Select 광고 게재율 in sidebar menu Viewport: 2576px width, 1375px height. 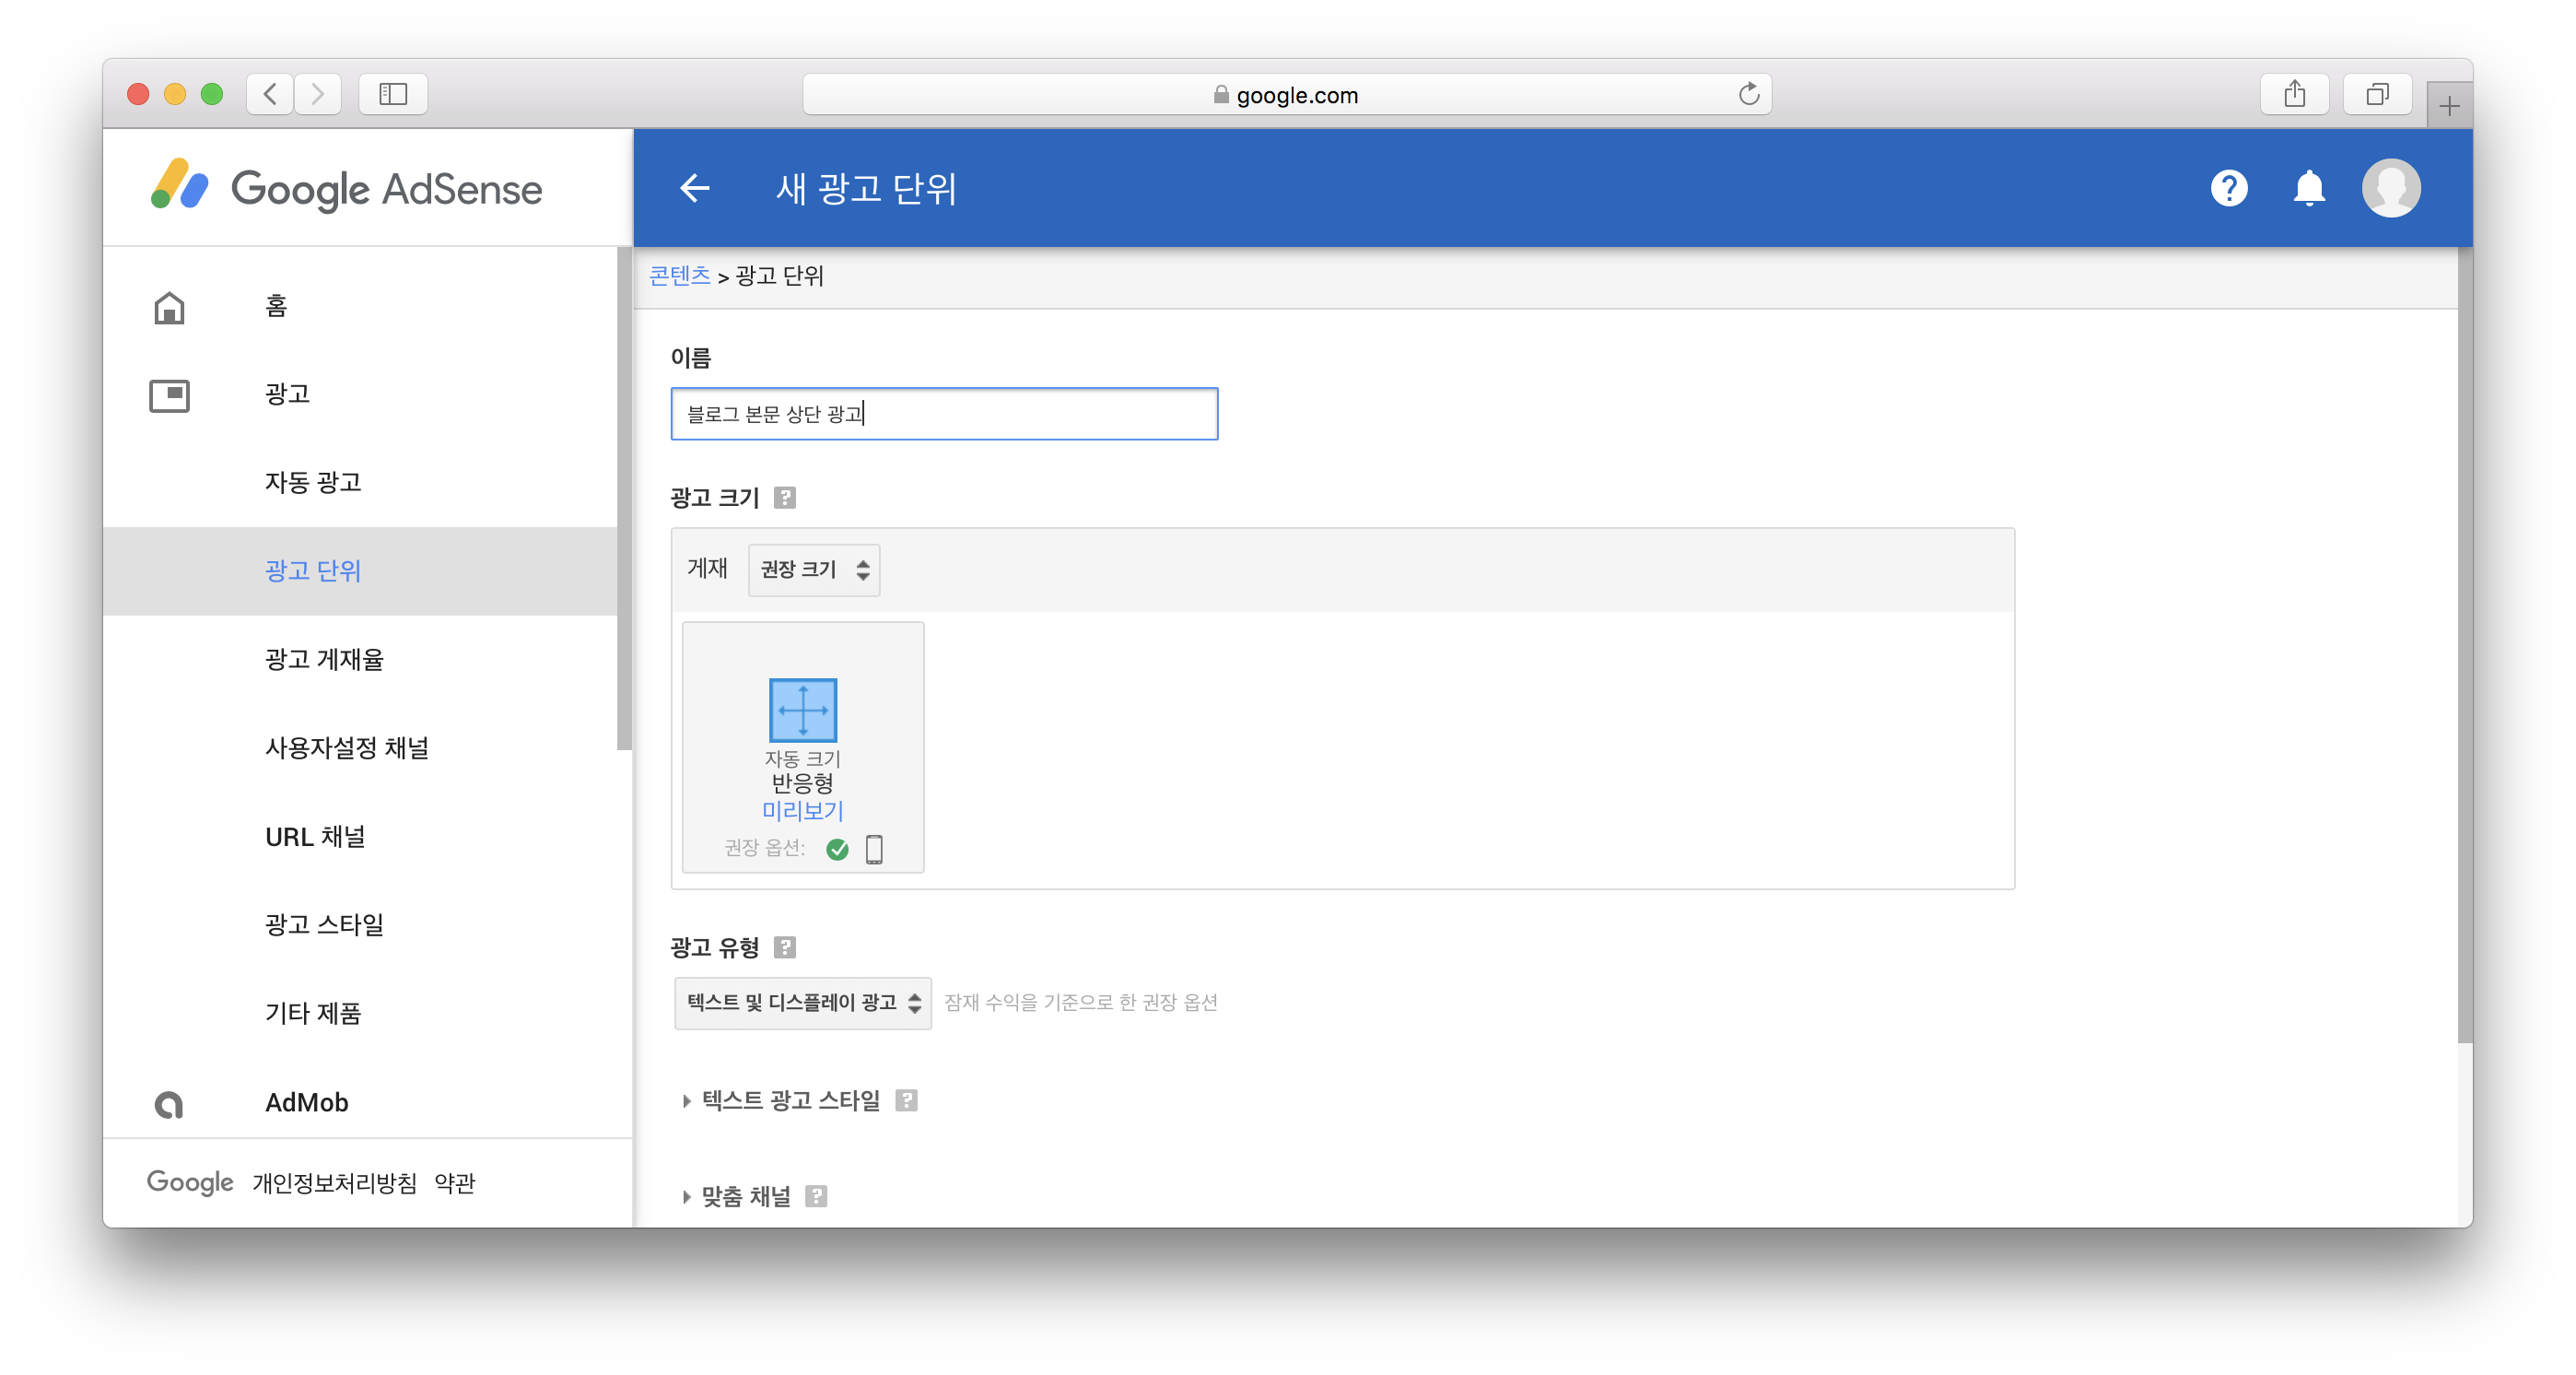click(324, 659)
